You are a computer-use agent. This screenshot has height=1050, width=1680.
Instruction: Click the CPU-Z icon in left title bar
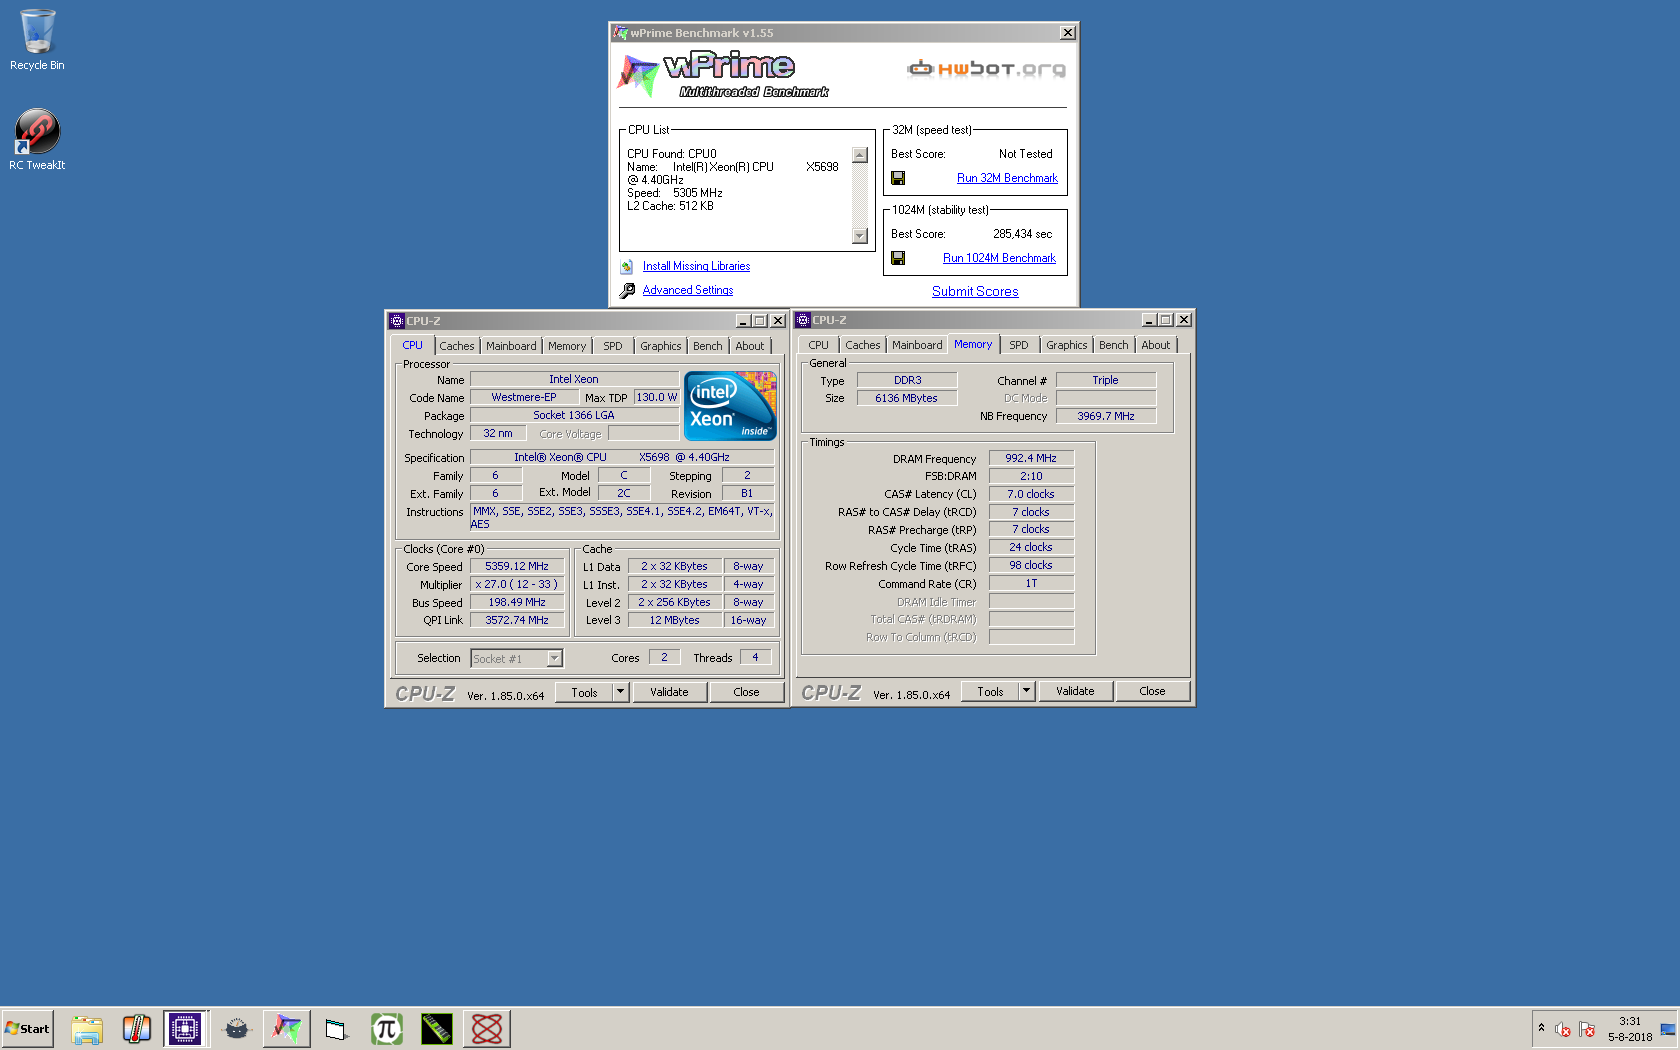coord(397,321)
